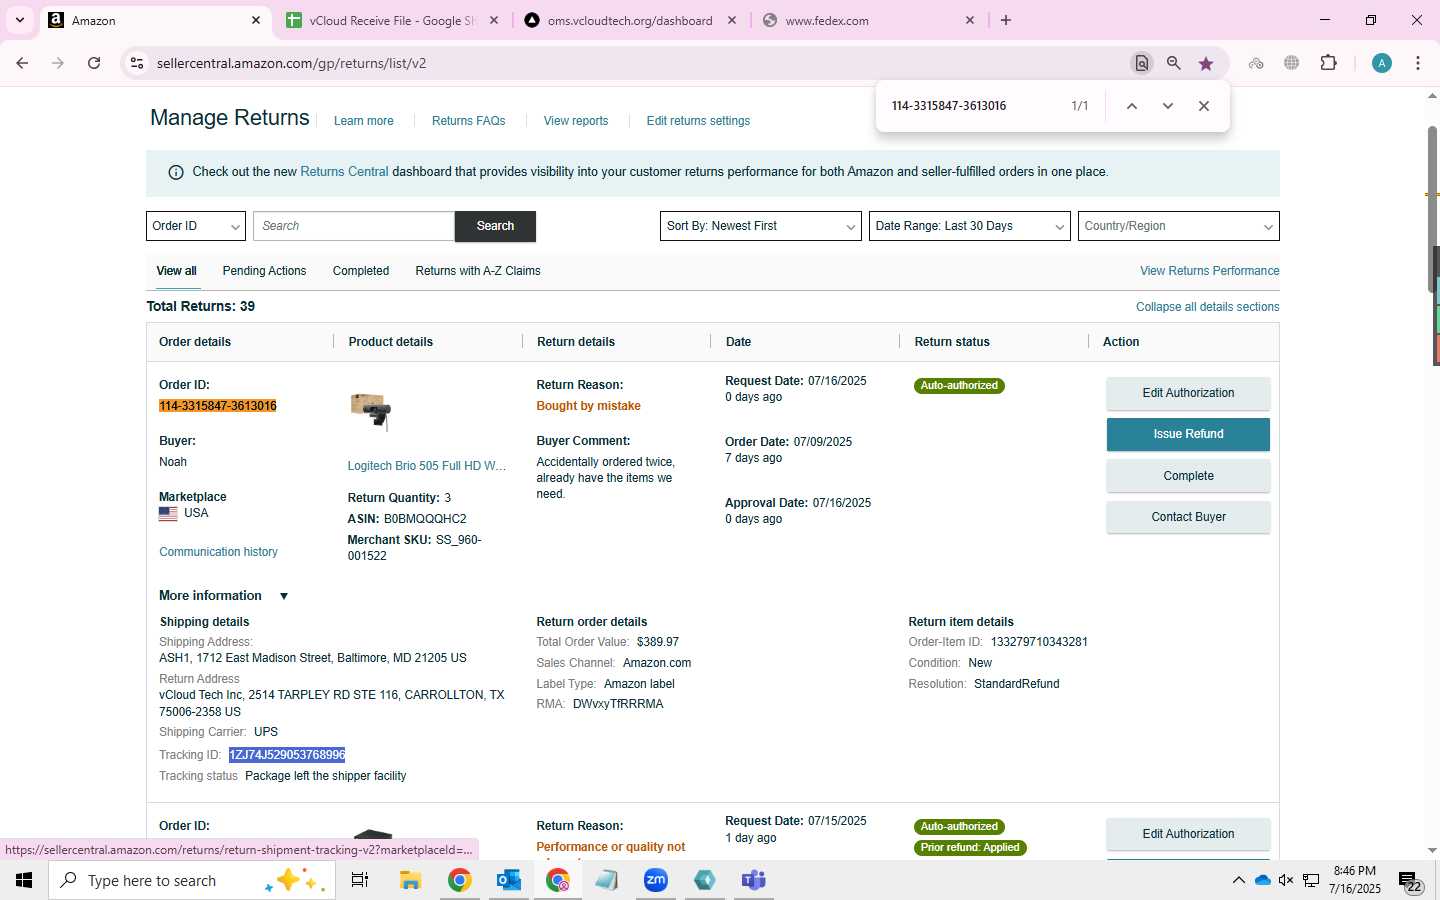Click the Logitech webcam product thumbnail
The height and width of the screenshot is (900, 1440).
click(x=370, y=410)
